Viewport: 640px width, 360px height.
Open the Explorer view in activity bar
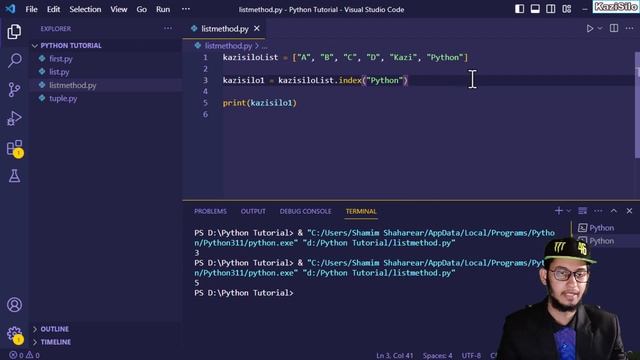coord(14,32)
